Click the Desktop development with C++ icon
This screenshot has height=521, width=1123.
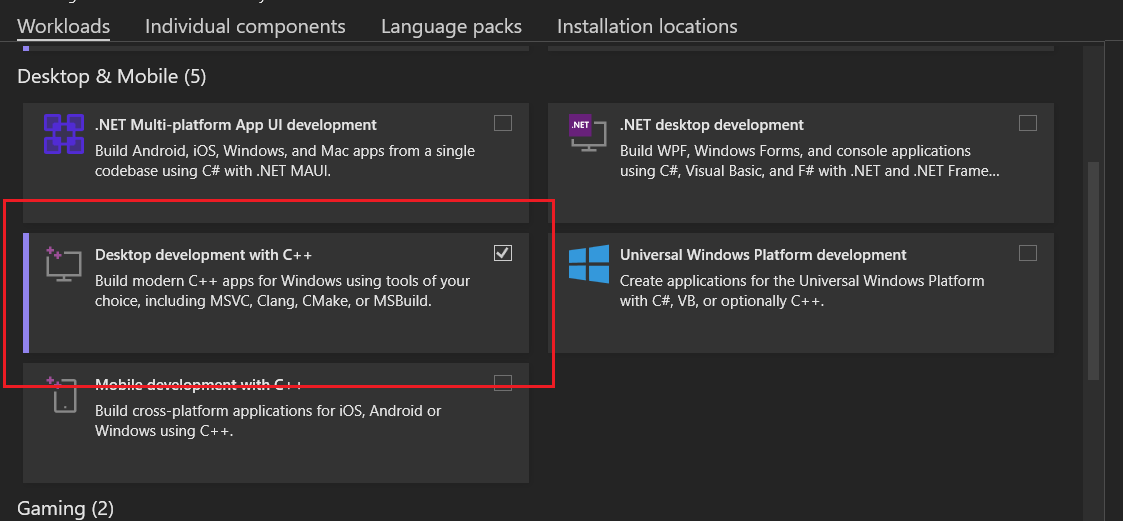pyautogui.click(x=62, y=264)
